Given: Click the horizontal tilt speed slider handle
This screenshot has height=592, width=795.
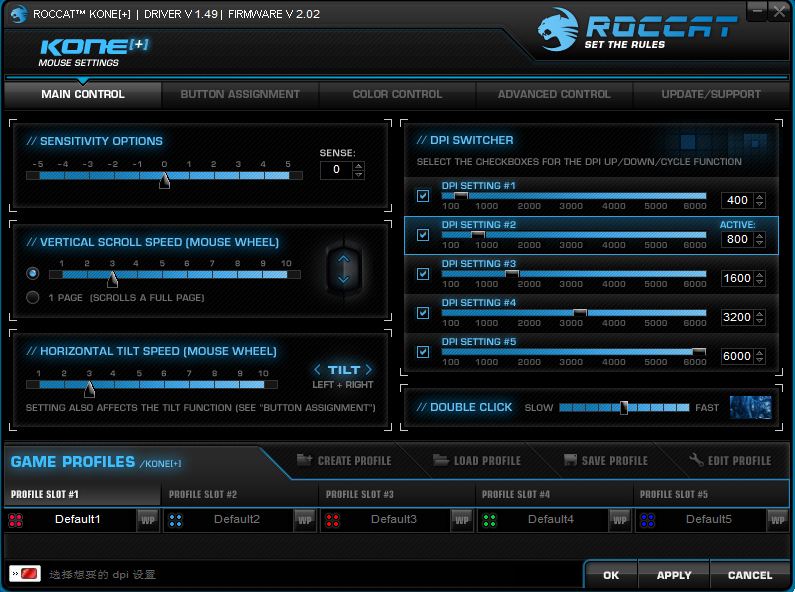Looking at the screenshot, I should 89,389.
